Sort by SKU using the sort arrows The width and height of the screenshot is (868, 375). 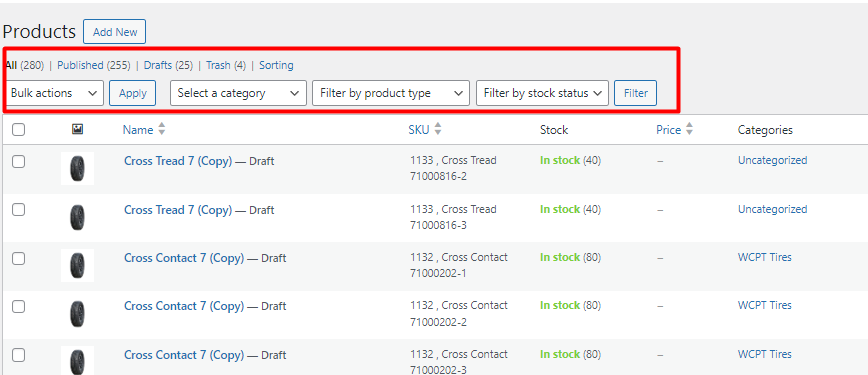438,130
